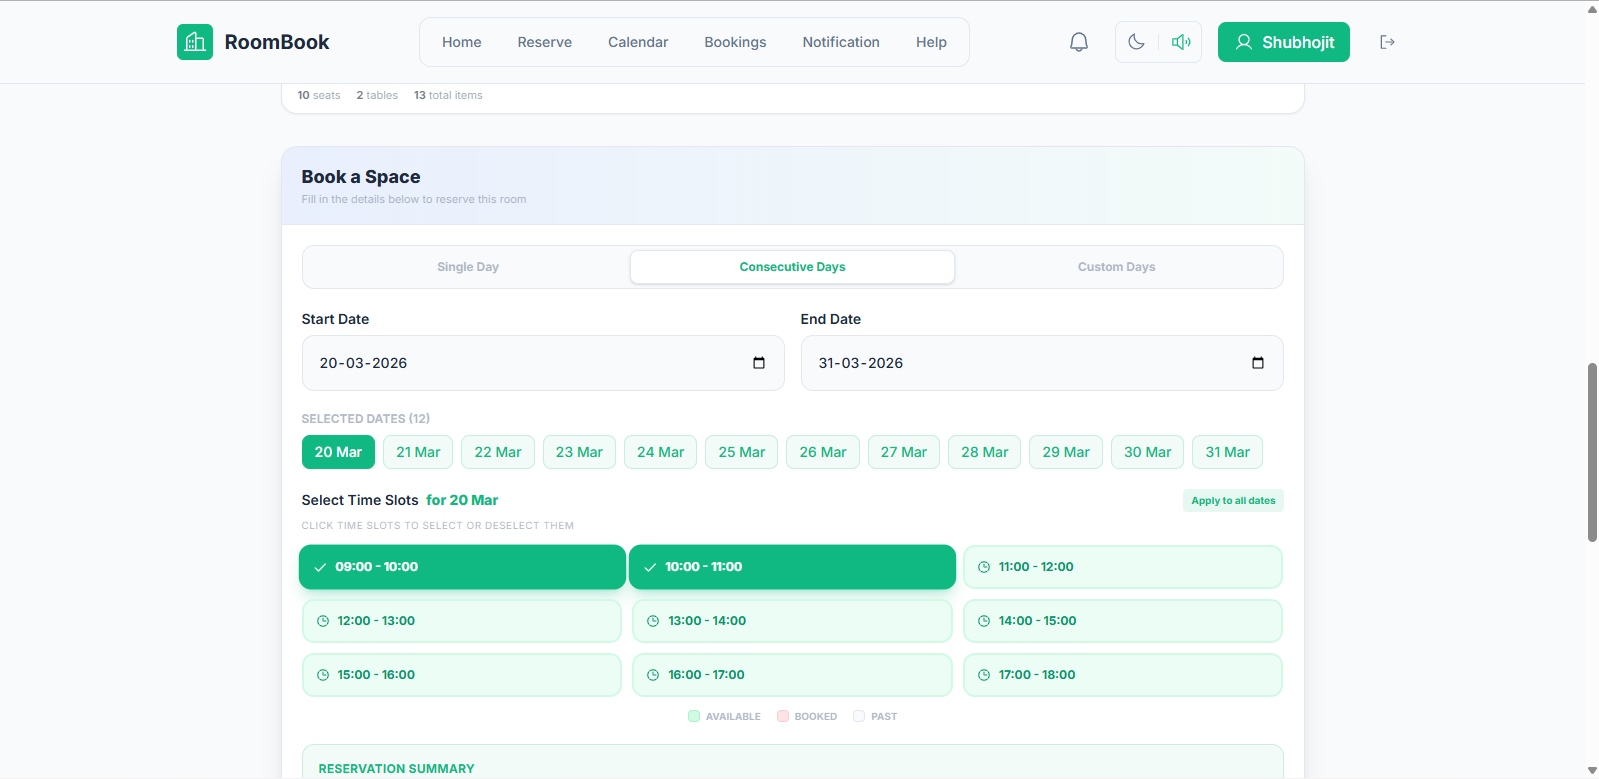Switch to Custom Days booking tab
This screenshot has height=779, width=1599.
tap(1116, 267)
